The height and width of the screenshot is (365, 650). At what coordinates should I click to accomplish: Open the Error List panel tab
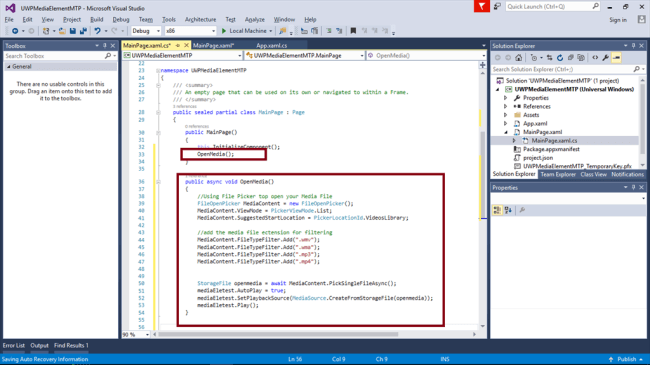tap(14, 346)
